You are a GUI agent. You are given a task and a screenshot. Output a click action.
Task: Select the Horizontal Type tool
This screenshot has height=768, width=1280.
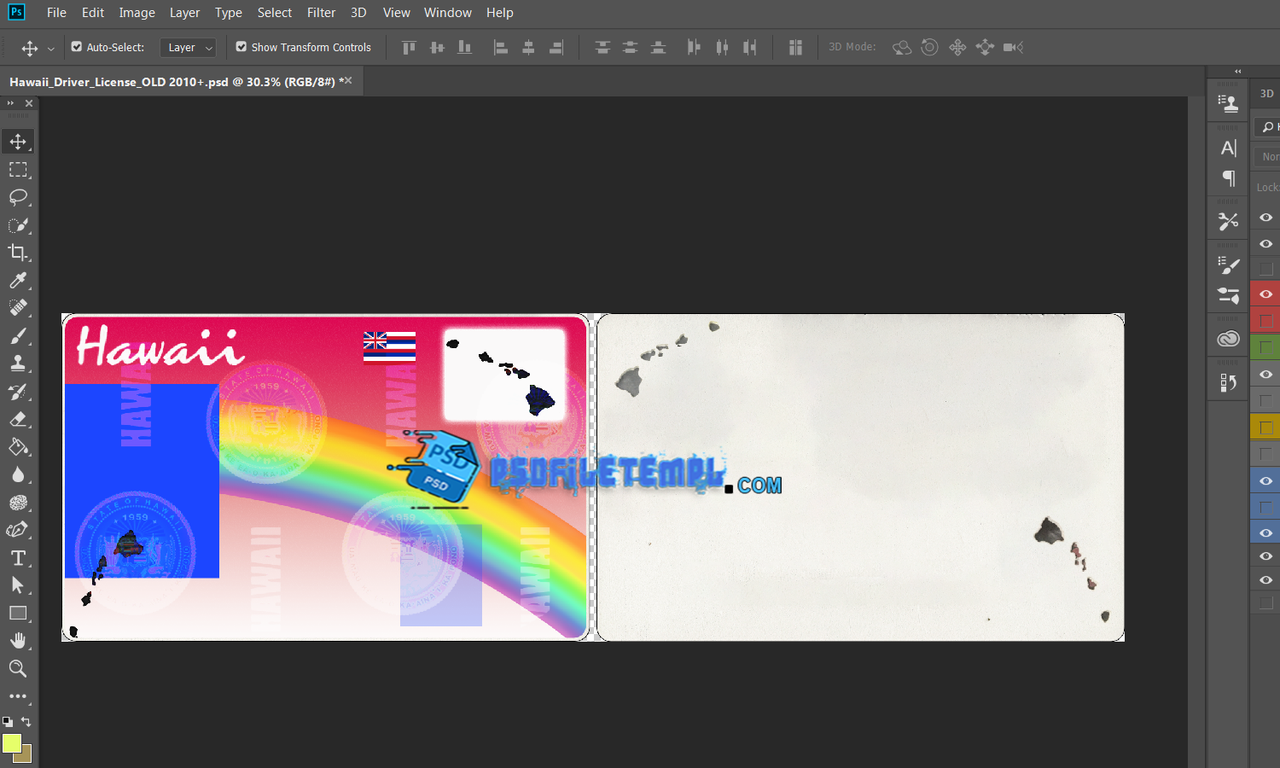(x=18, y=558)
